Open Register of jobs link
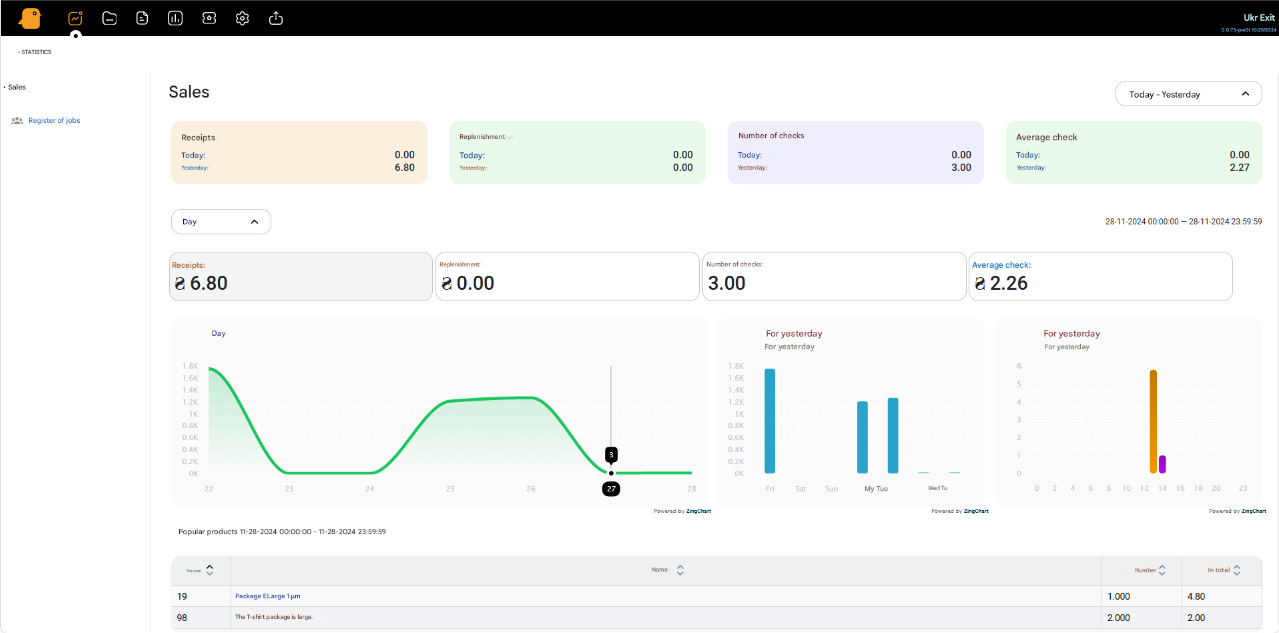1279x633 pixels. click(54, 120)
